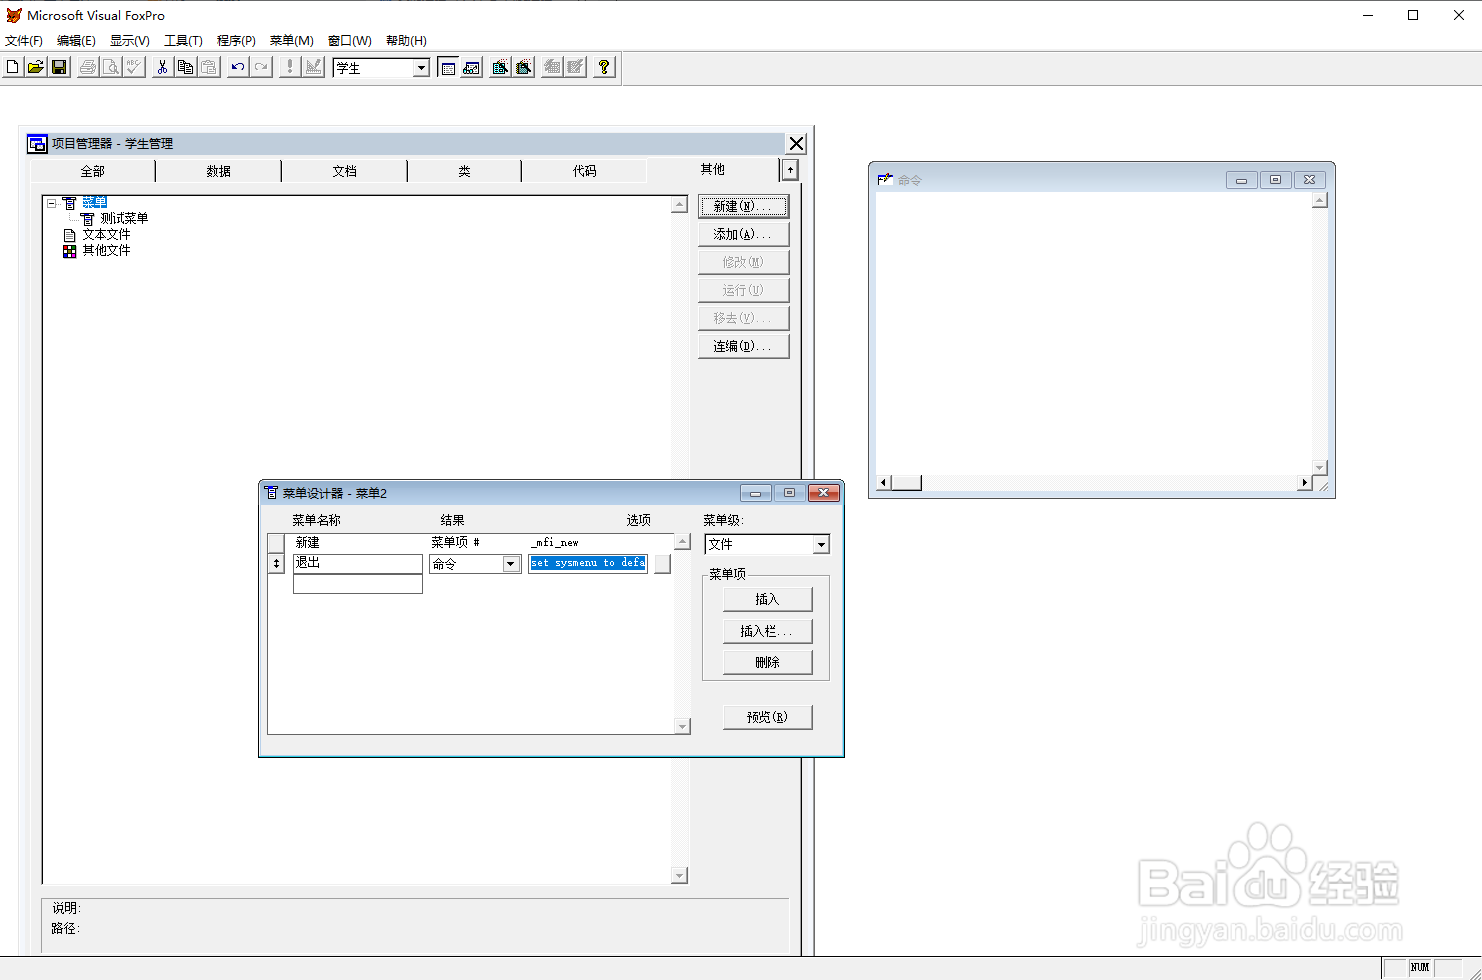
Task: Open the 学生 database dropdown in toolbar
Action: click(x=421, y=68)
